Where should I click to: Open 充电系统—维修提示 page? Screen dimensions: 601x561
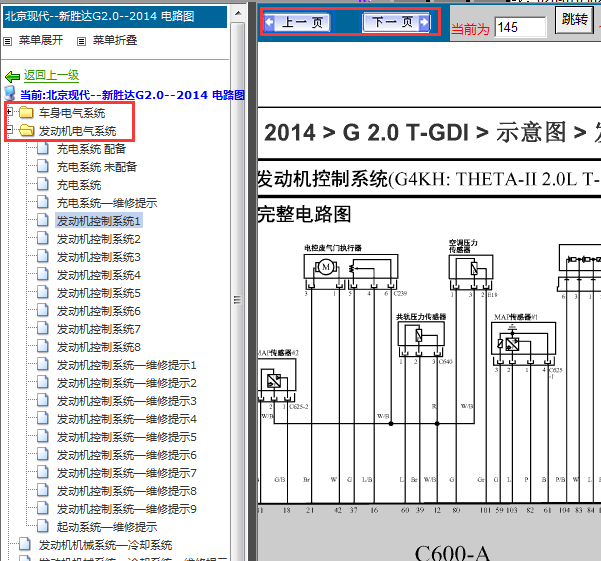coord(107,203)
